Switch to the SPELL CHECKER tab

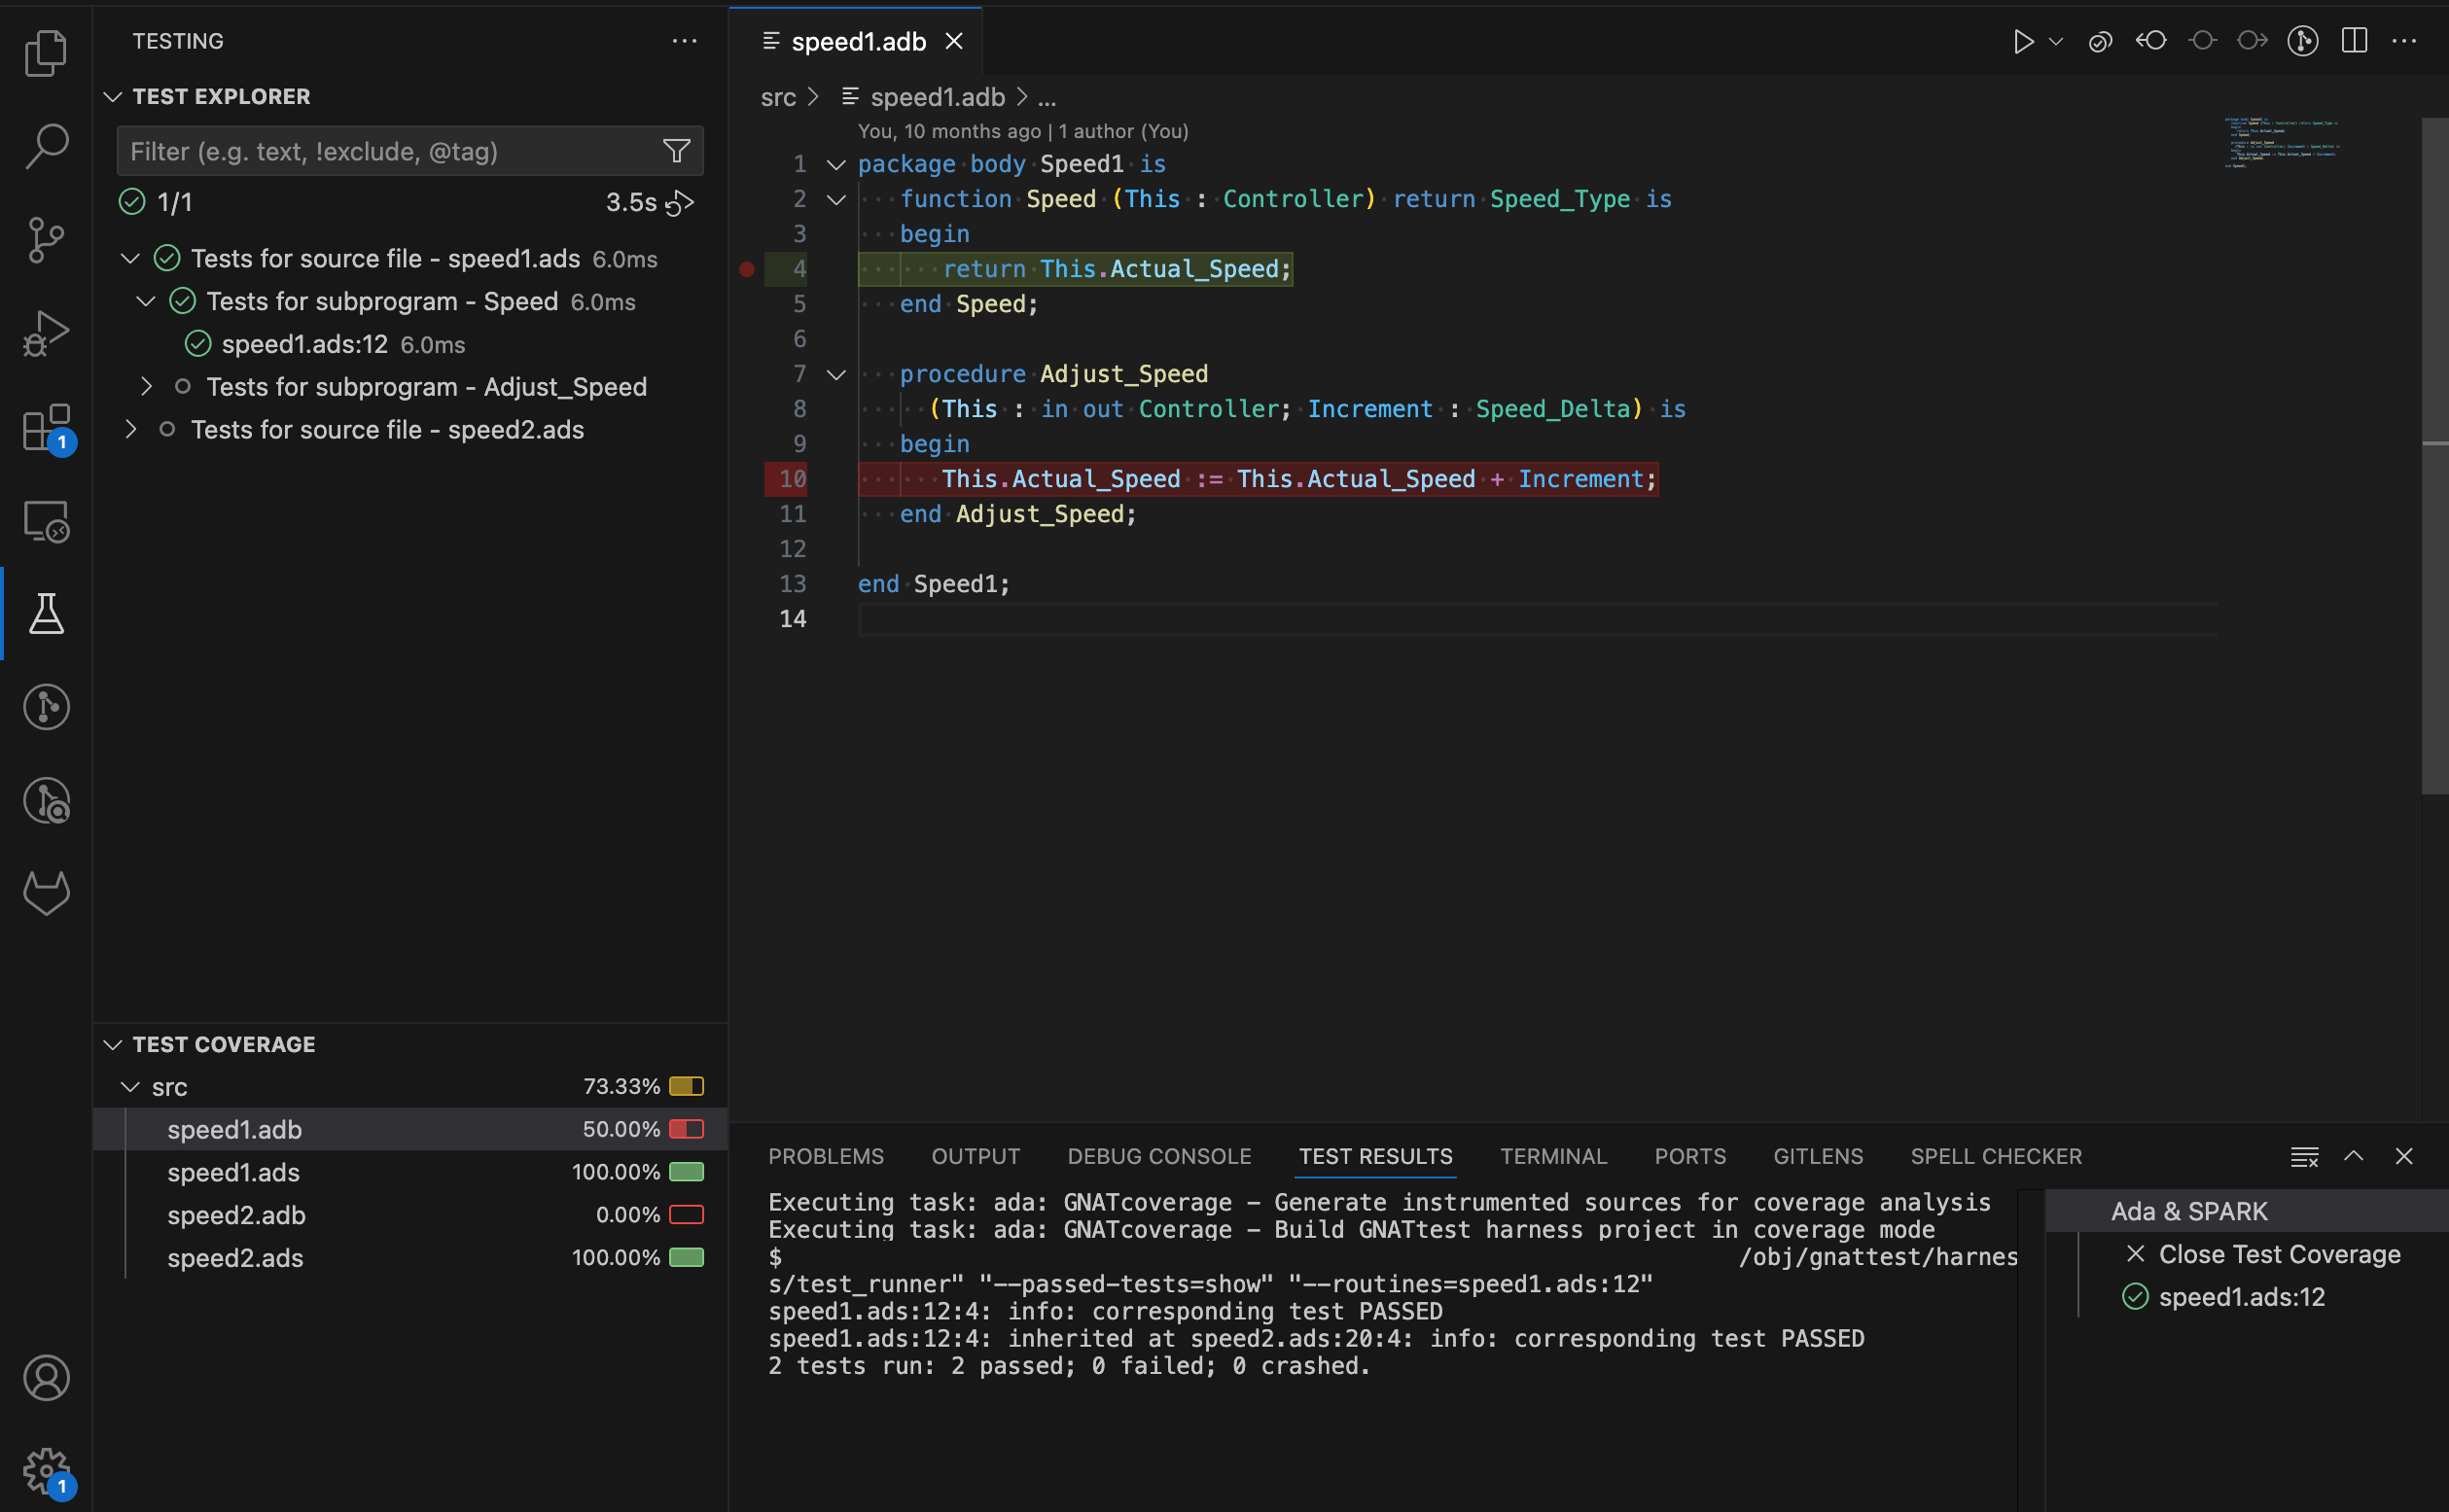1996,1157
